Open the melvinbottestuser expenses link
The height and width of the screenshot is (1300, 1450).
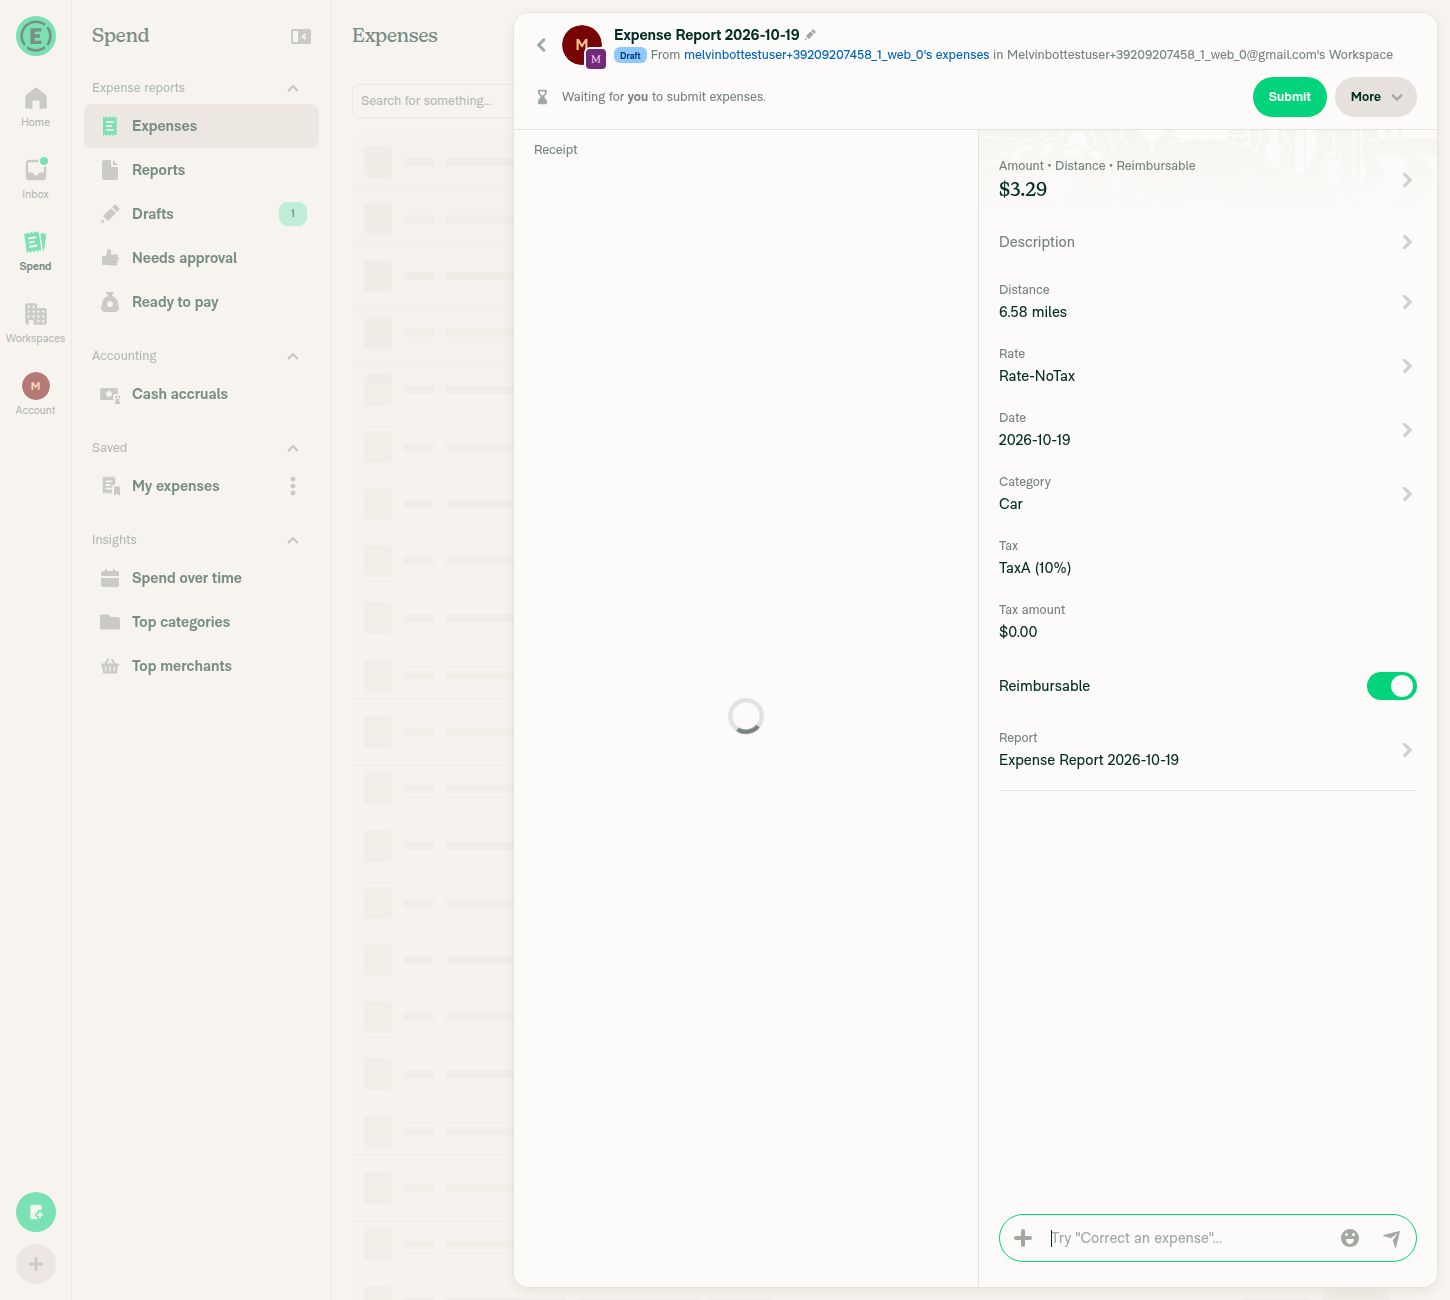pos(836,55)
